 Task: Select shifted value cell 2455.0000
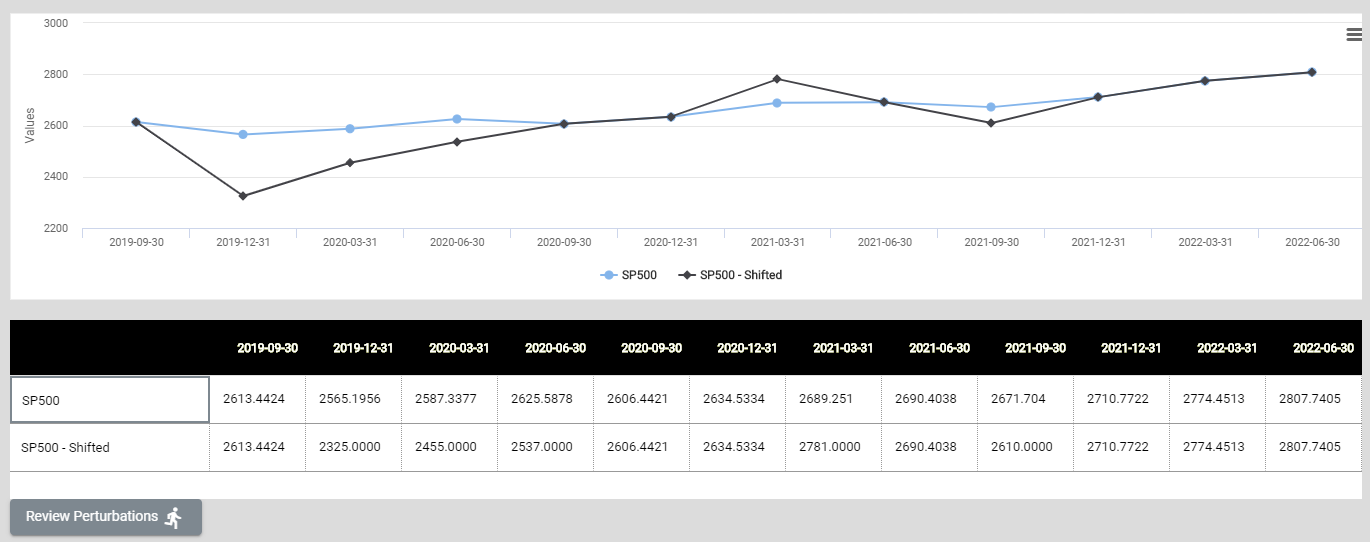[450, 447]
